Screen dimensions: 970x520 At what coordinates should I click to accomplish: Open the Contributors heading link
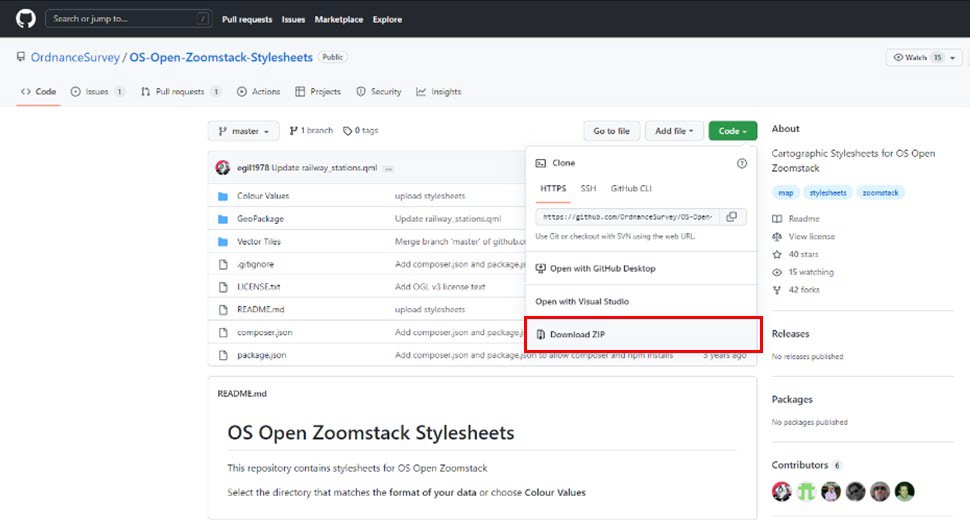[799, 465]
